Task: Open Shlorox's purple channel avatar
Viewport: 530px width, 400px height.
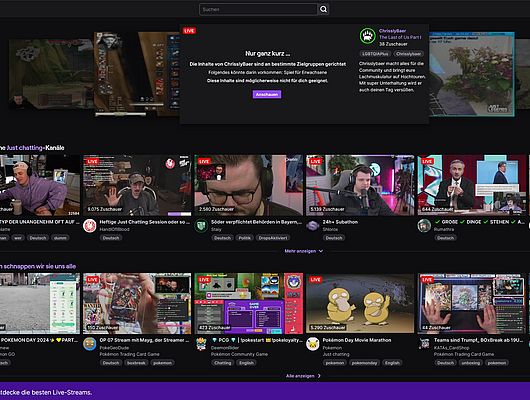Action: click(x=313, y=226)
